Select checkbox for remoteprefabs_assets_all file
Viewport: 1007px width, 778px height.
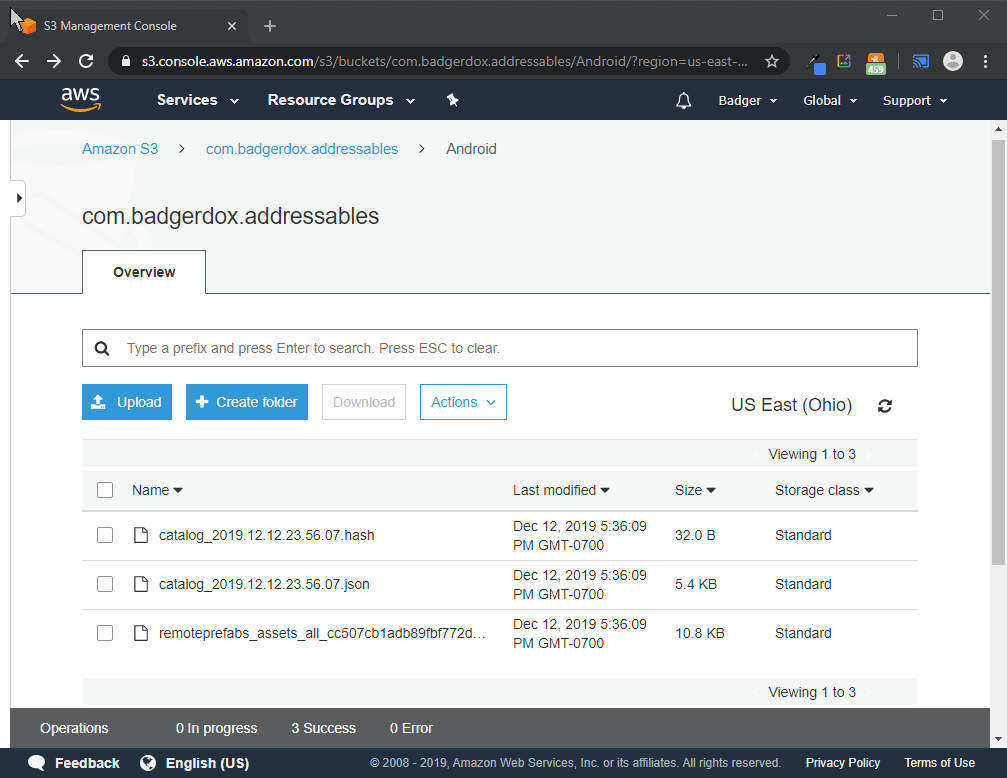coord(105,633)
